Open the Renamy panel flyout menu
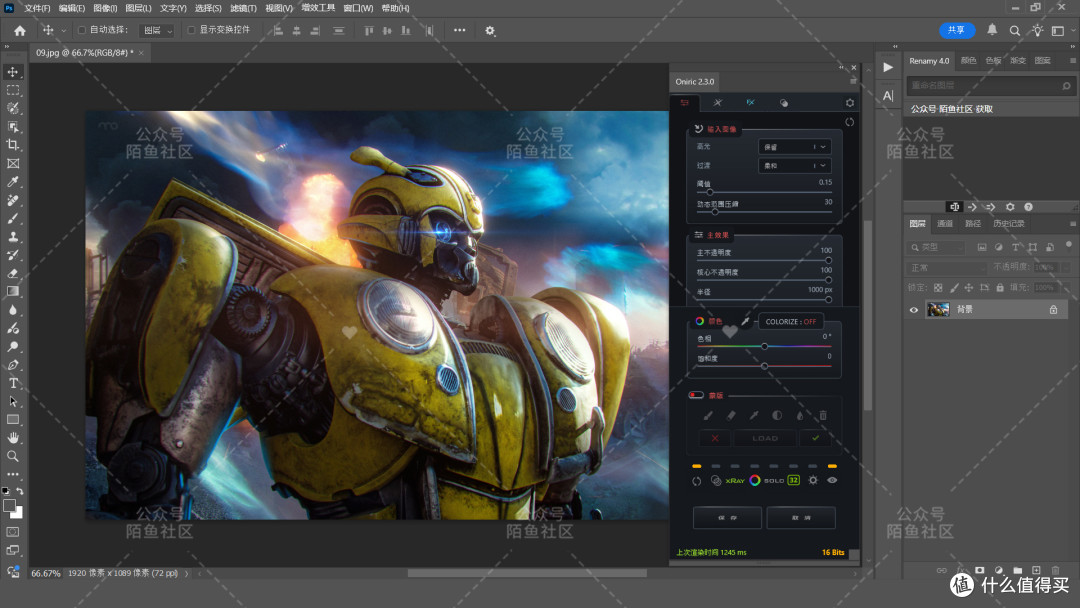 (x=1072, y=61)
